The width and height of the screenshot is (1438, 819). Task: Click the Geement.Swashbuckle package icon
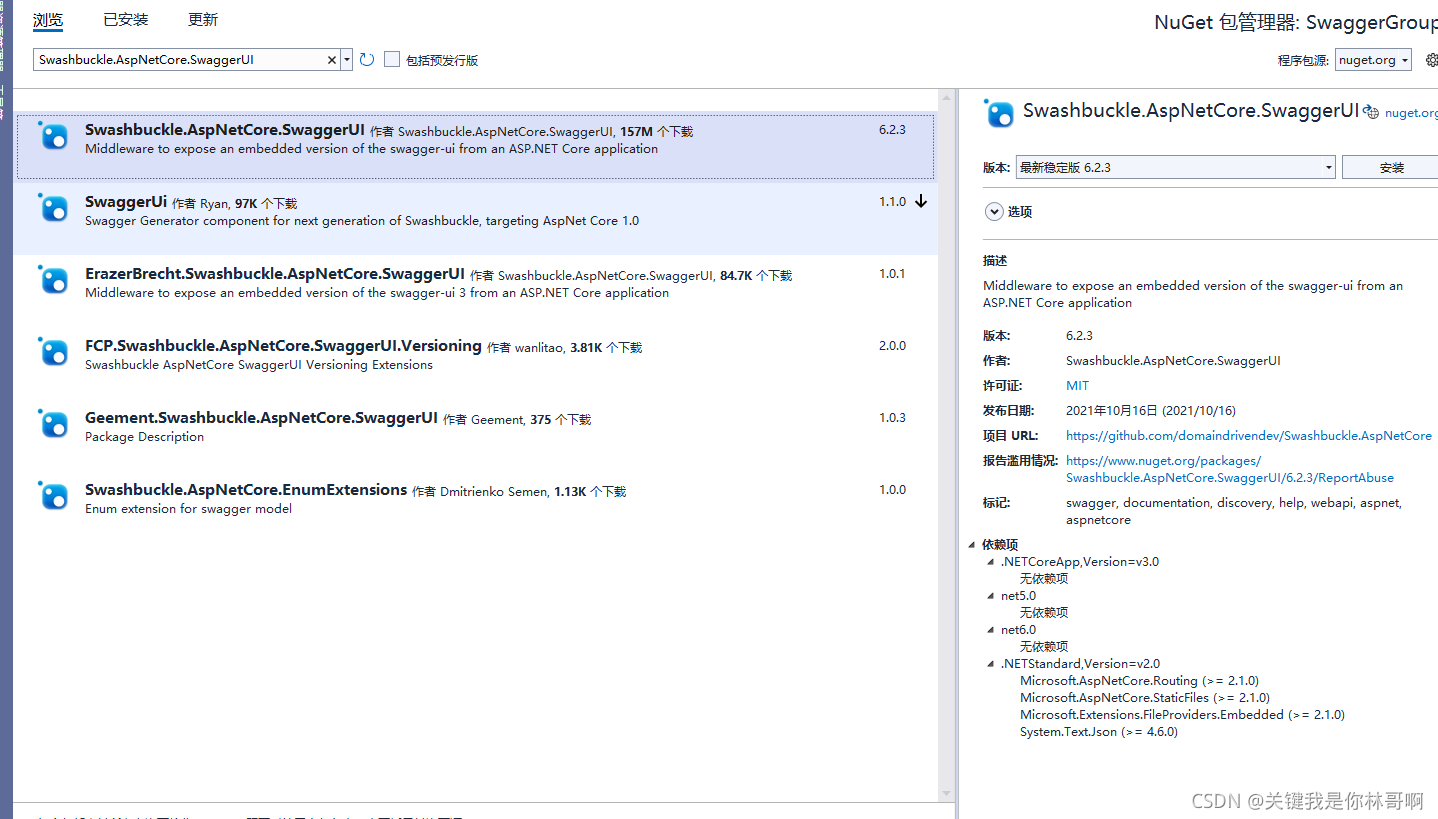coord(53,424)
